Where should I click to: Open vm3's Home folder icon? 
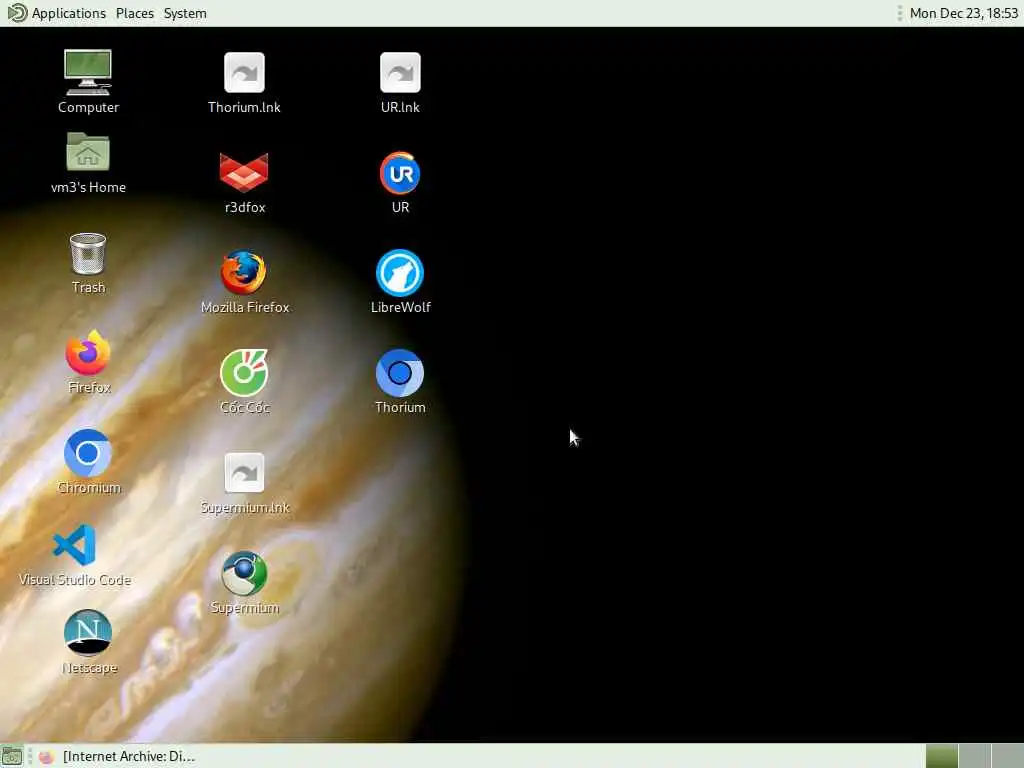point(88,152)
